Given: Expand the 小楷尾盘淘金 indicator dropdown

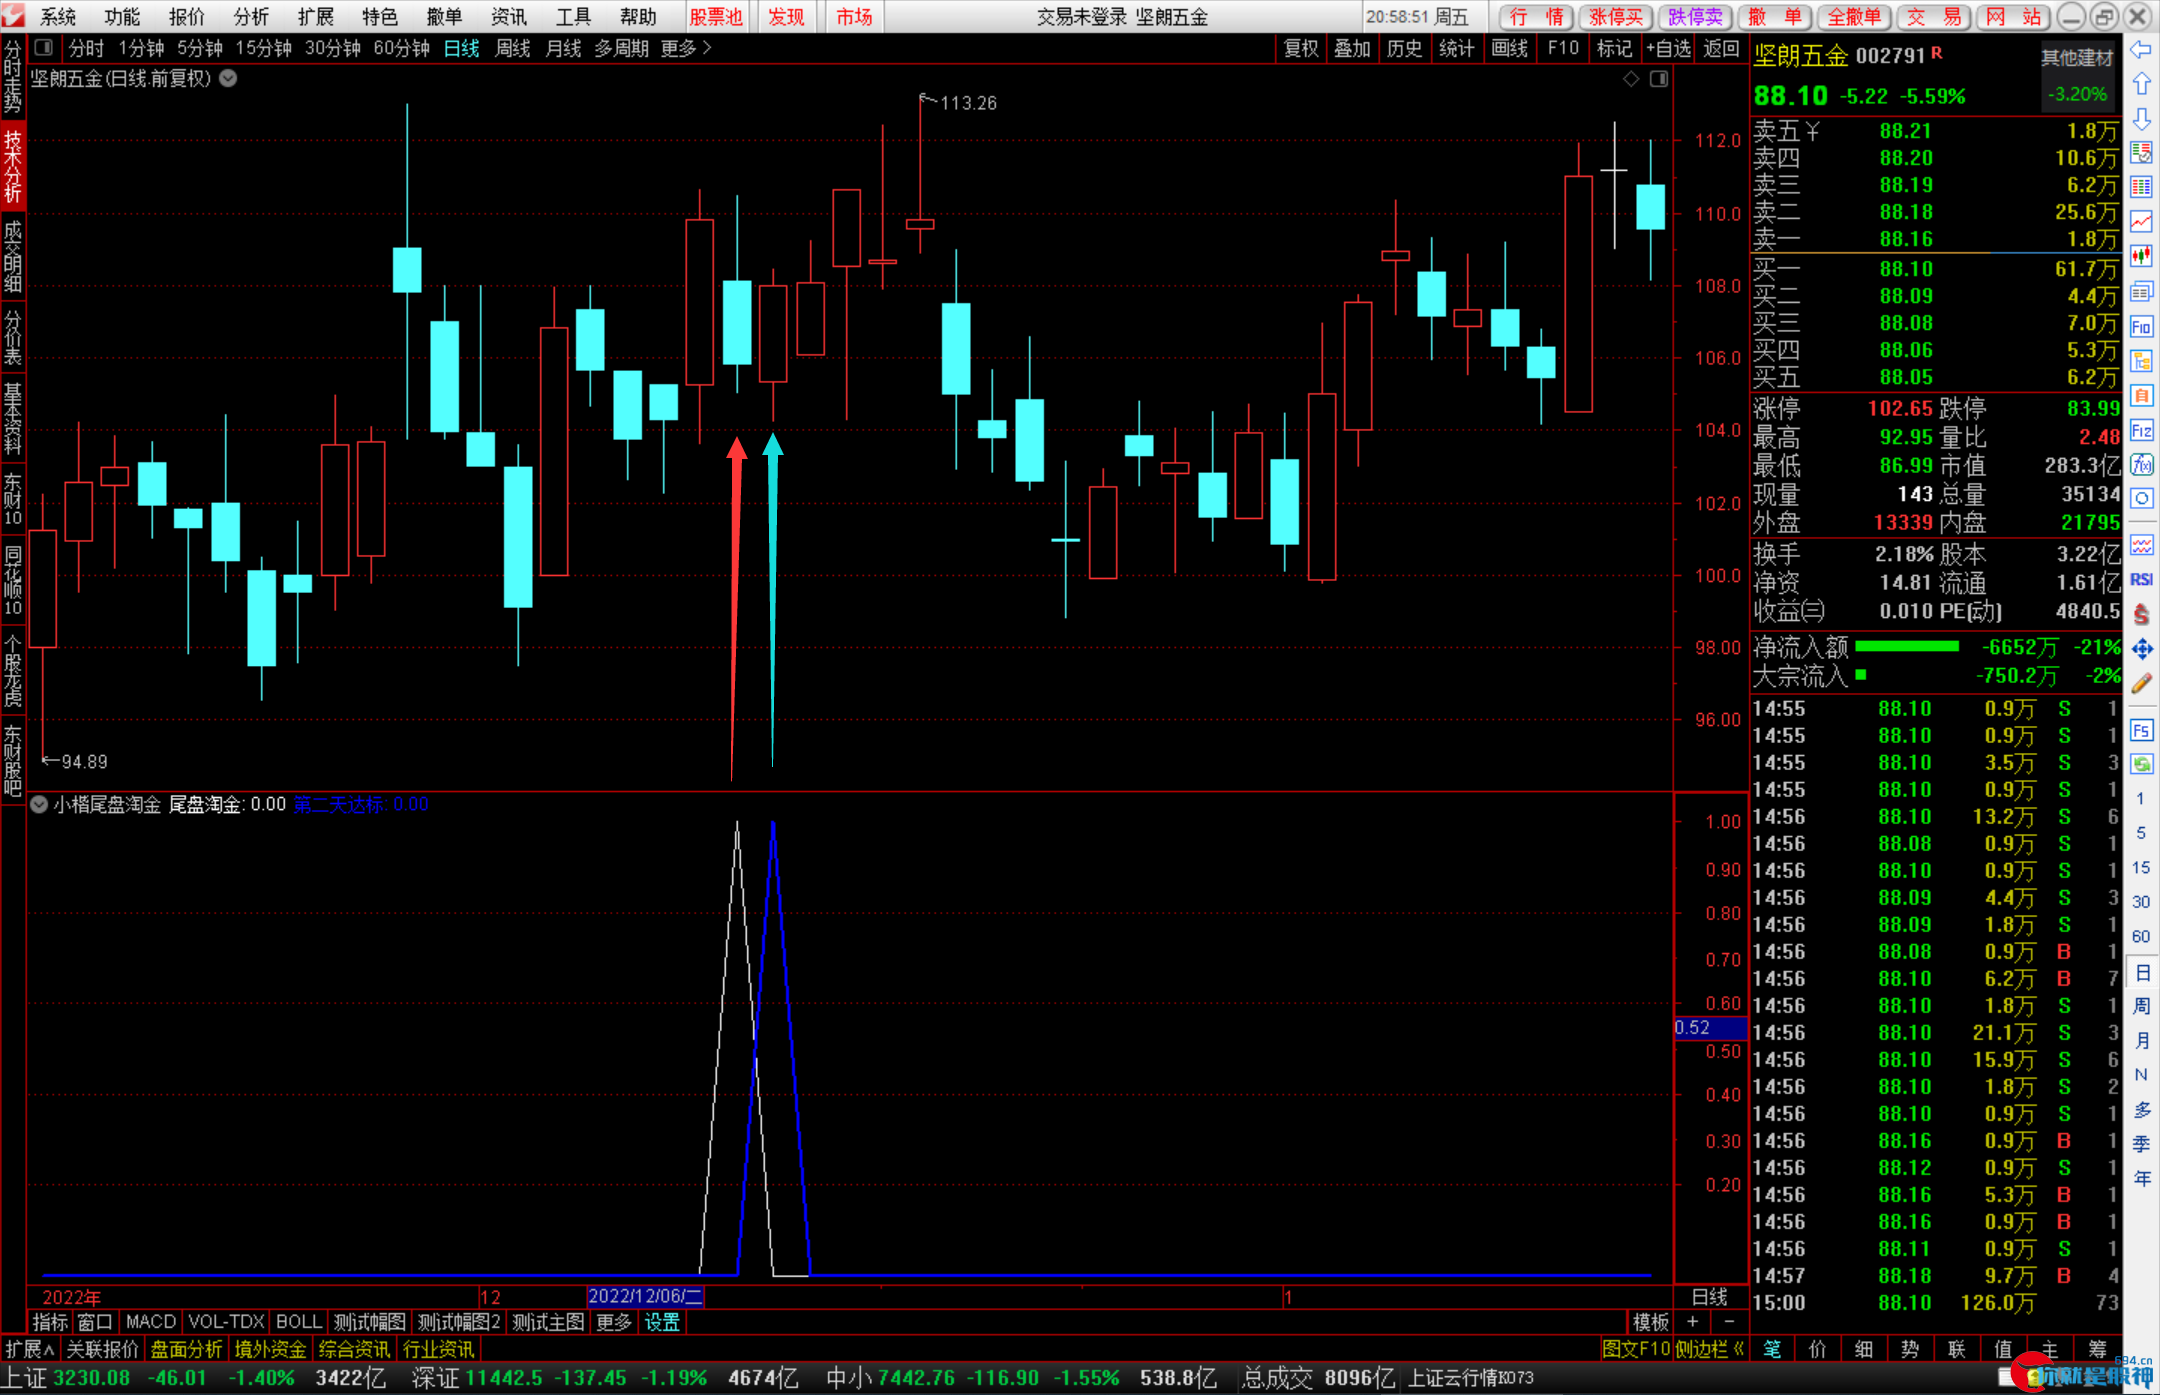Looking at the screenshot, I should pyautogui.click(x=39, y=804).
